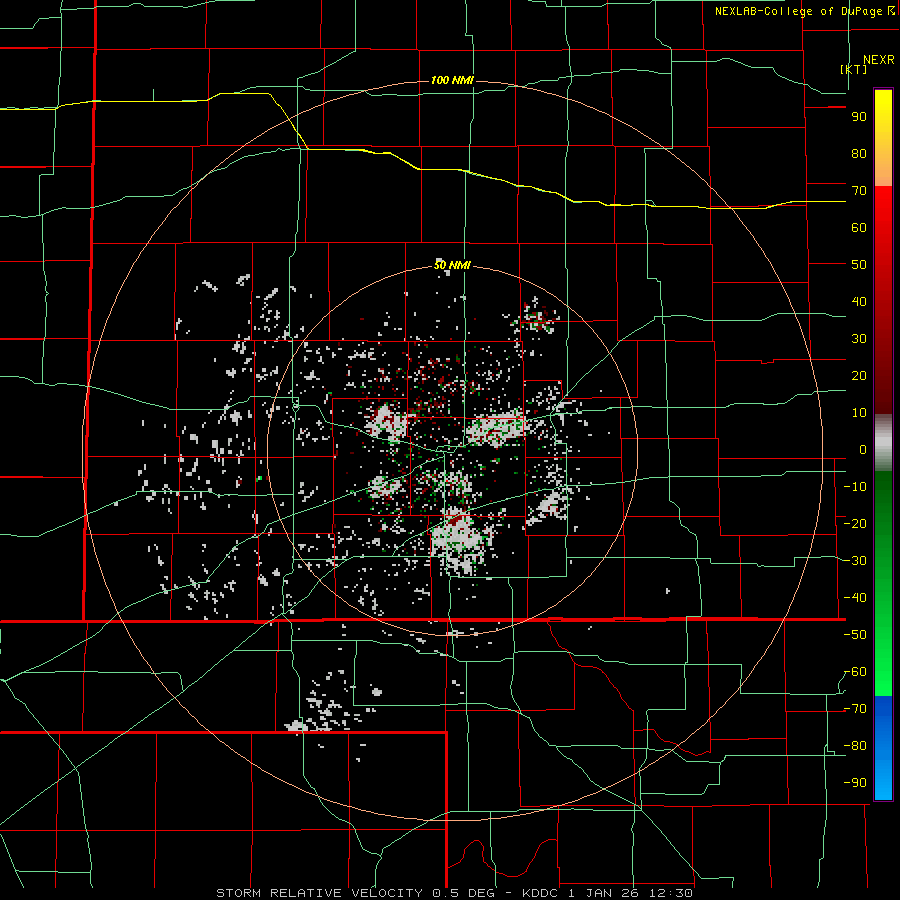Image resolution: width=900 pixels, height=900 pixels.
Task: Click the -90 scale value
Action: pyautogui.click(x=855, y=783)
